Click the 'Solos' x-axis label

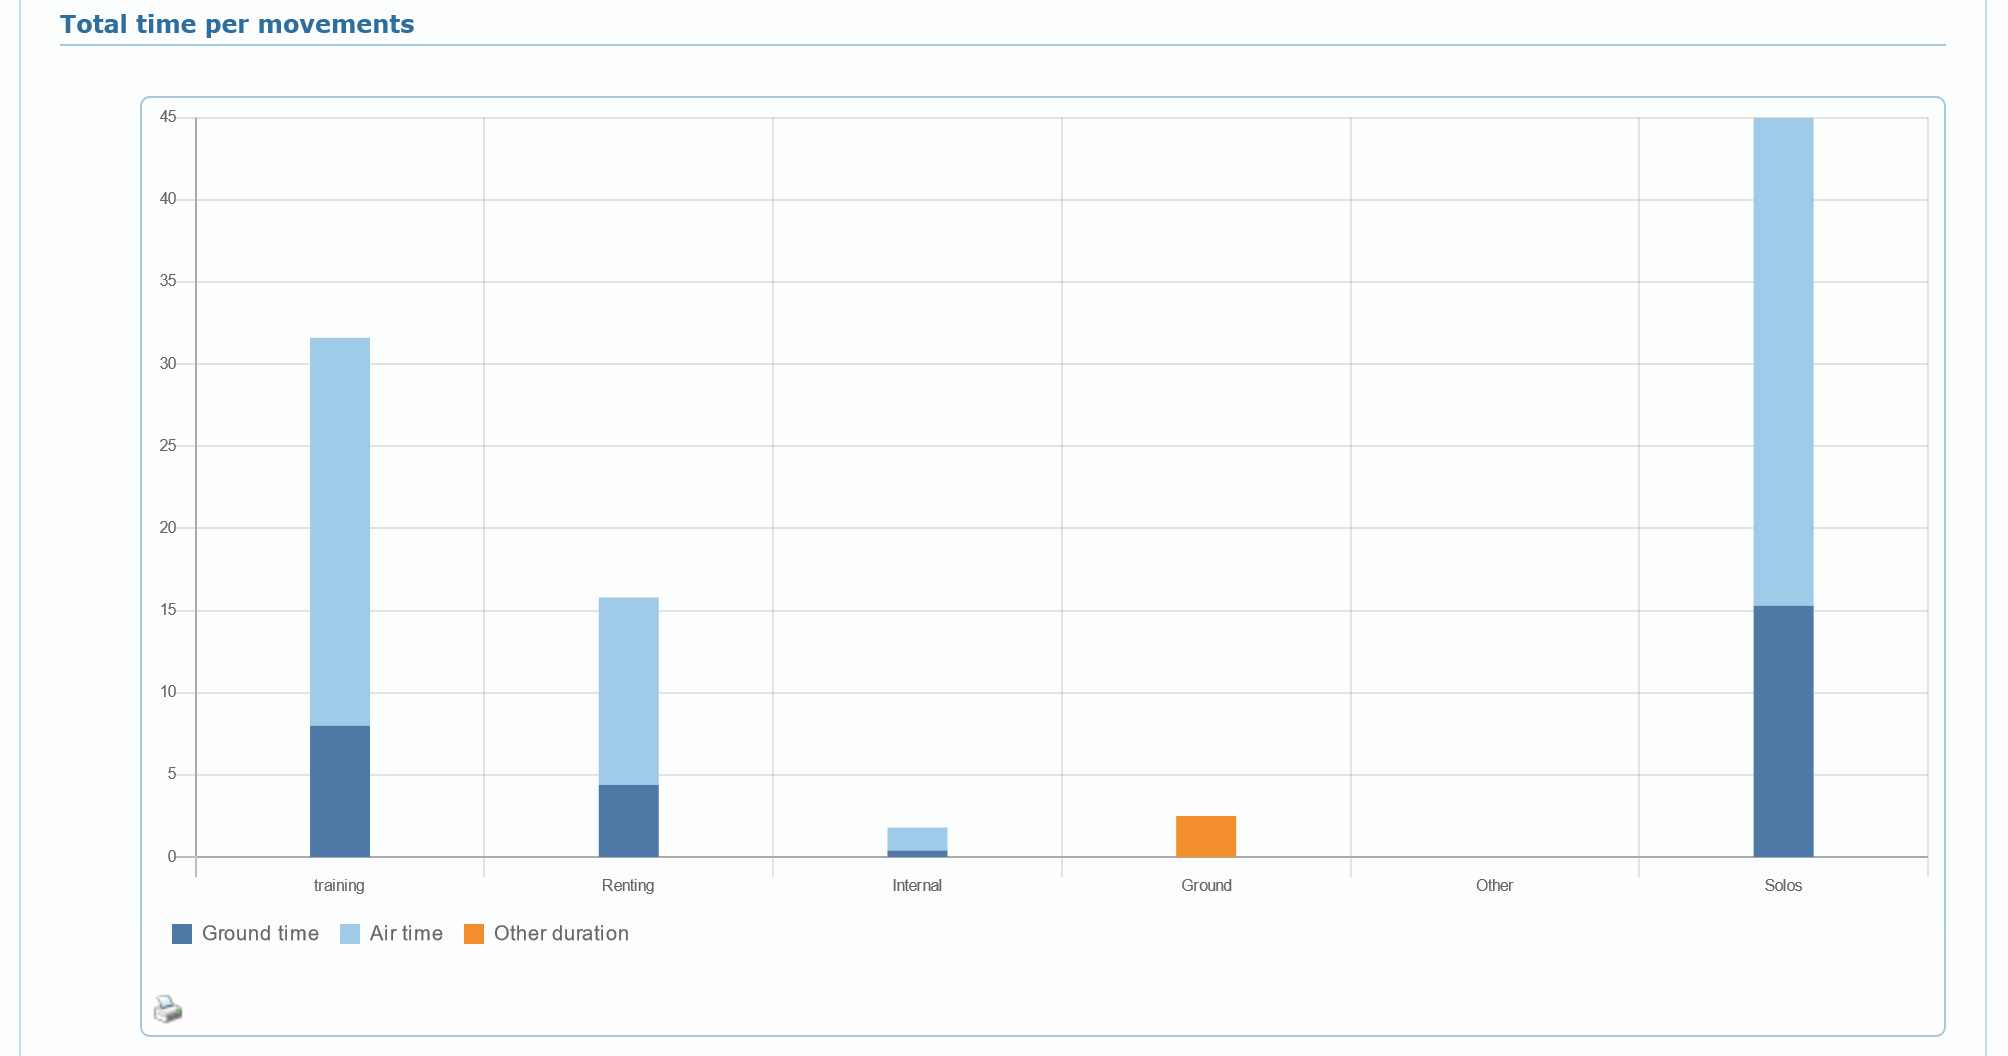(1783, 886)
